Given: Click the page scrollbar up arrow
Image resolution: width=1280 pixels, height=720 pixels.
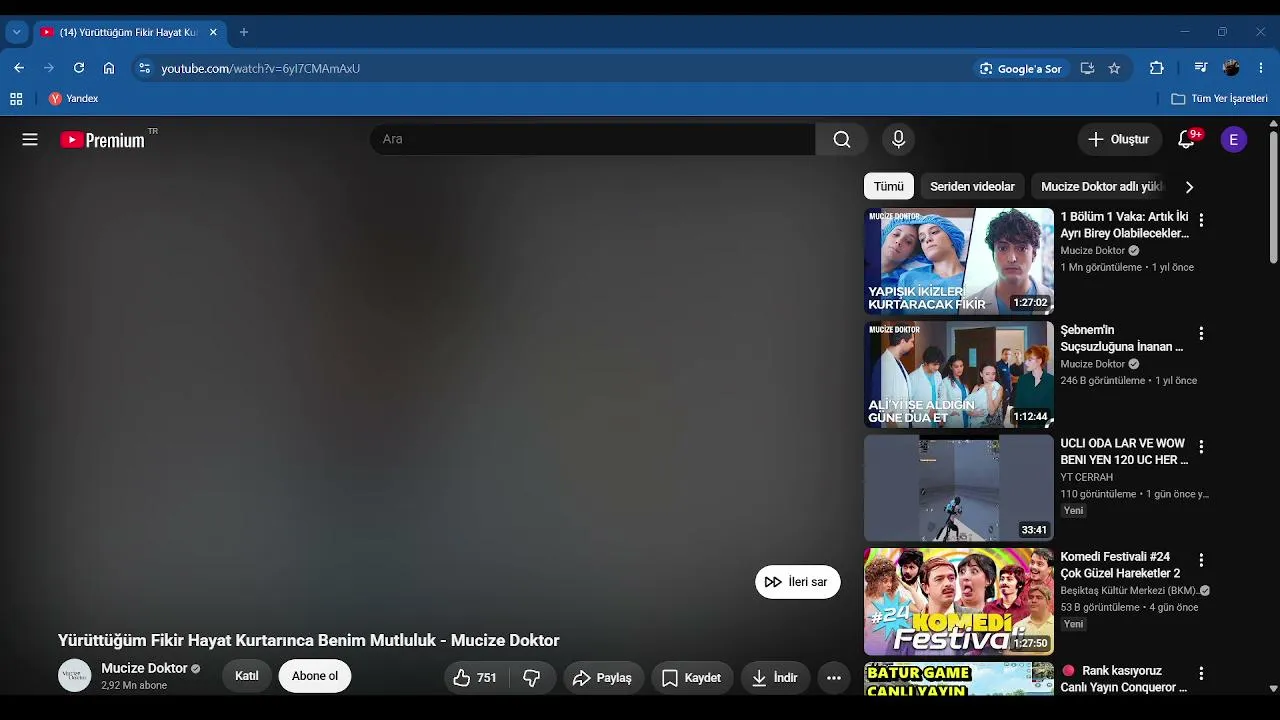Looking at the screenshot, I should point(1273,124).
